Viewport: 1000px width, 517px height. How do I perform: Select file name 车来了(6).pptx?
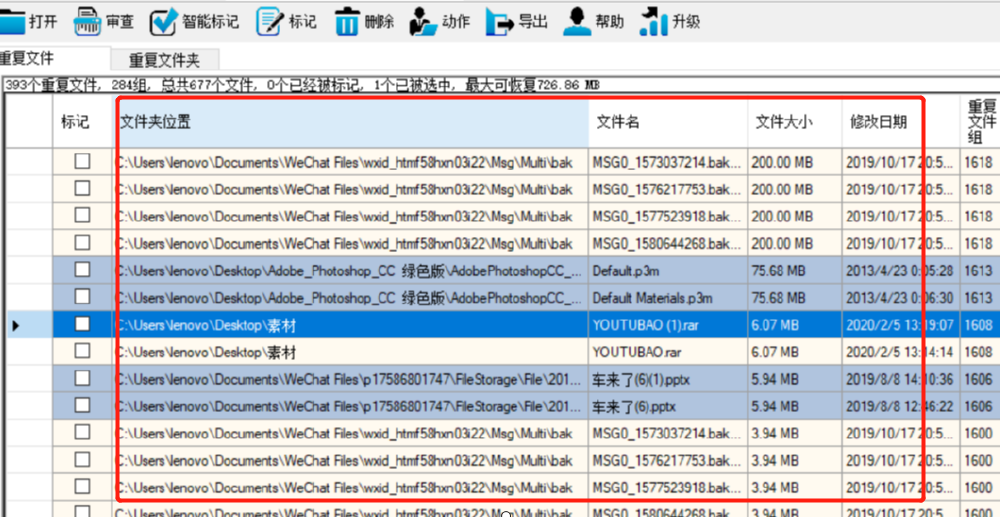pos(634,407)
